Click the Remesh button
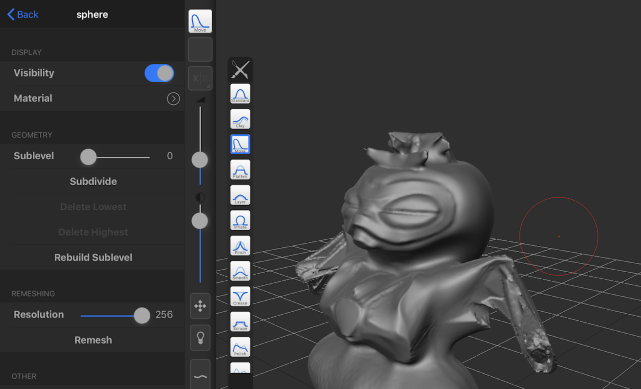 [x=93, y=340]
